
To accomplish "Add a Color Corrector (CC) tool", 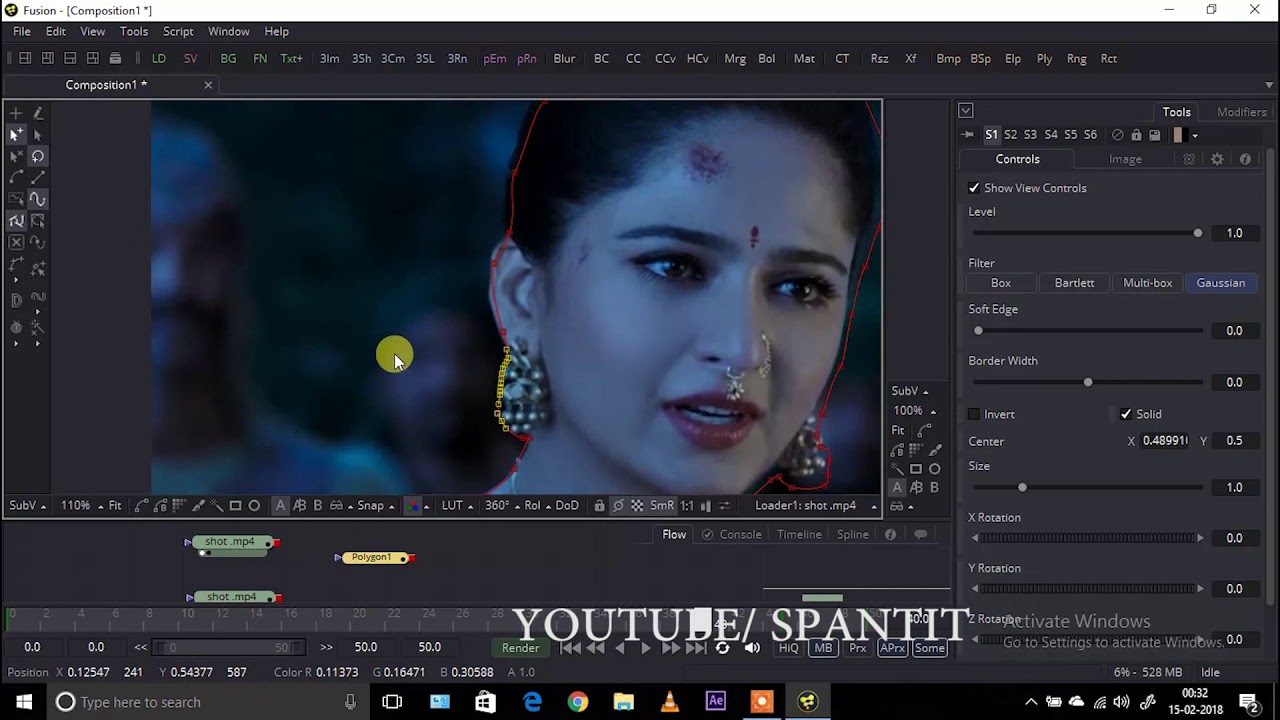I will click(633, 59).
